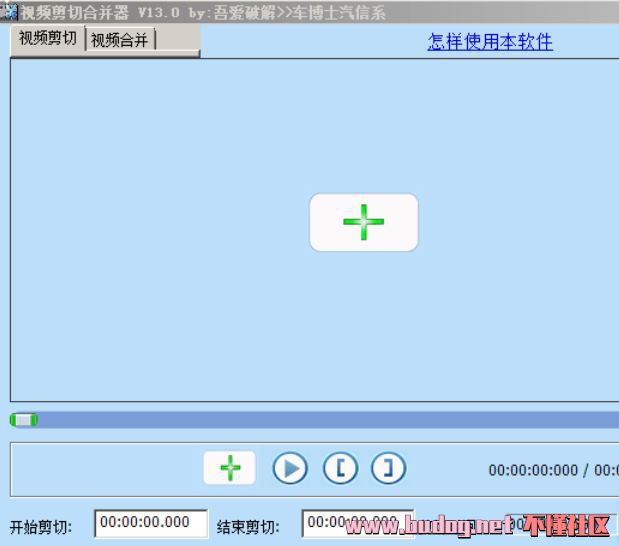Set cut start with left bracket button
Viewport: 619px width, 546px height.
tap(340, 468)
